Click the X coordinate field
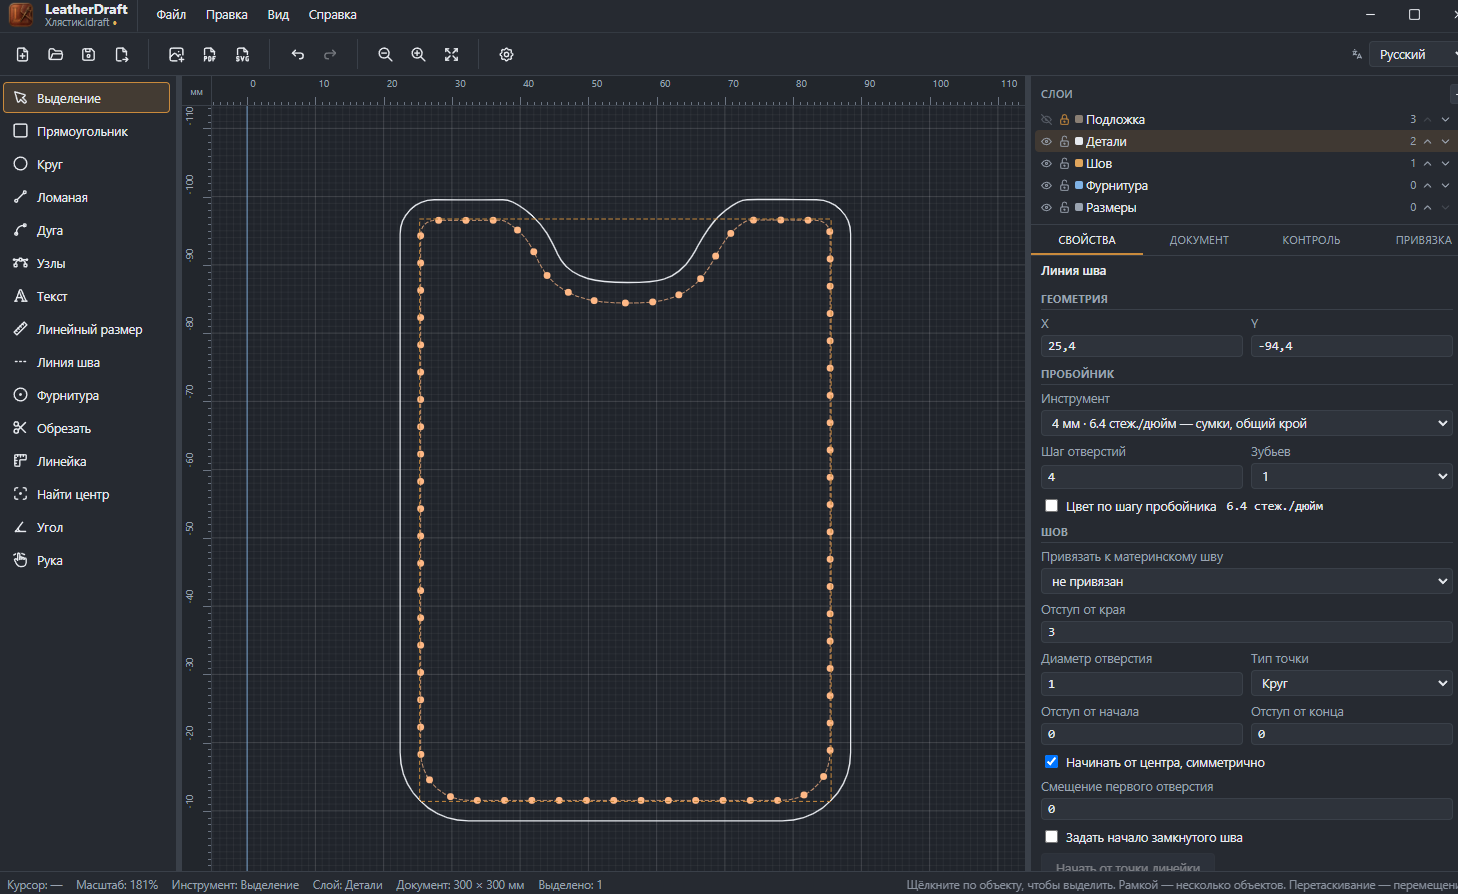1458x894 pixels. pos(1141,346)
